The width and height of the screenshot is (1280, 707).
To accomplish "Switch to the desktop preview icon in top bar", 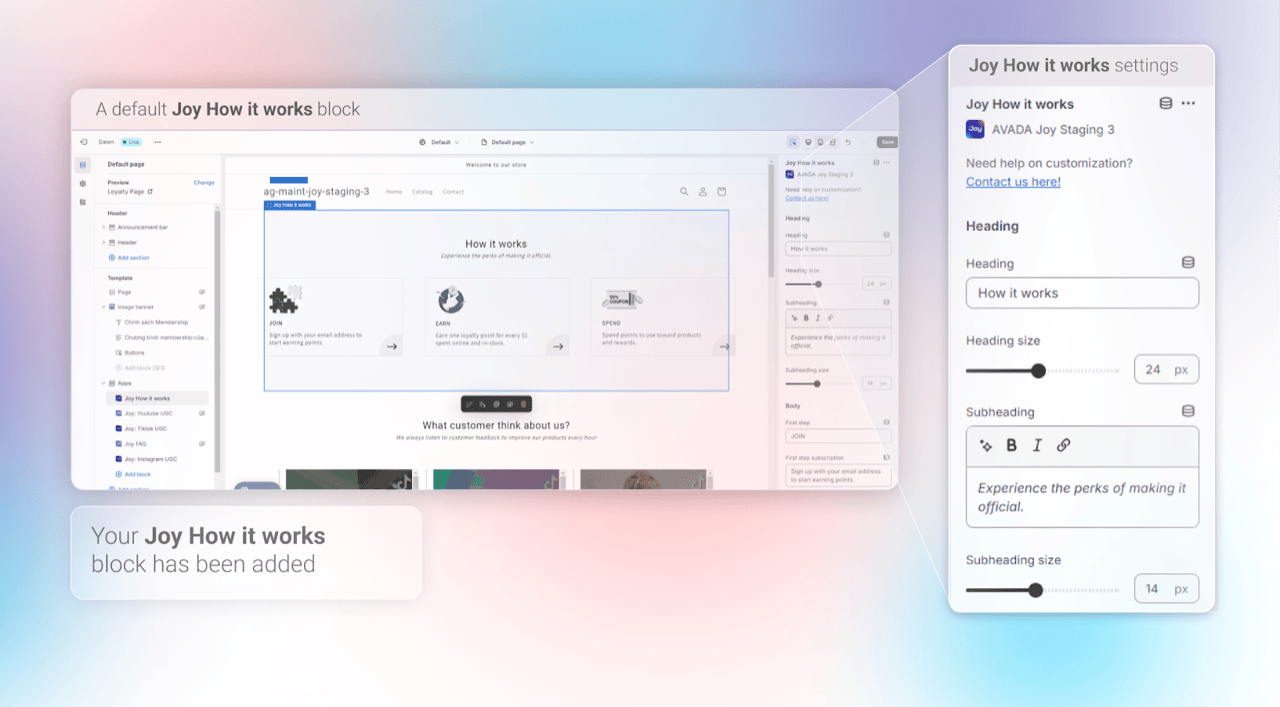I will (808, 142).
